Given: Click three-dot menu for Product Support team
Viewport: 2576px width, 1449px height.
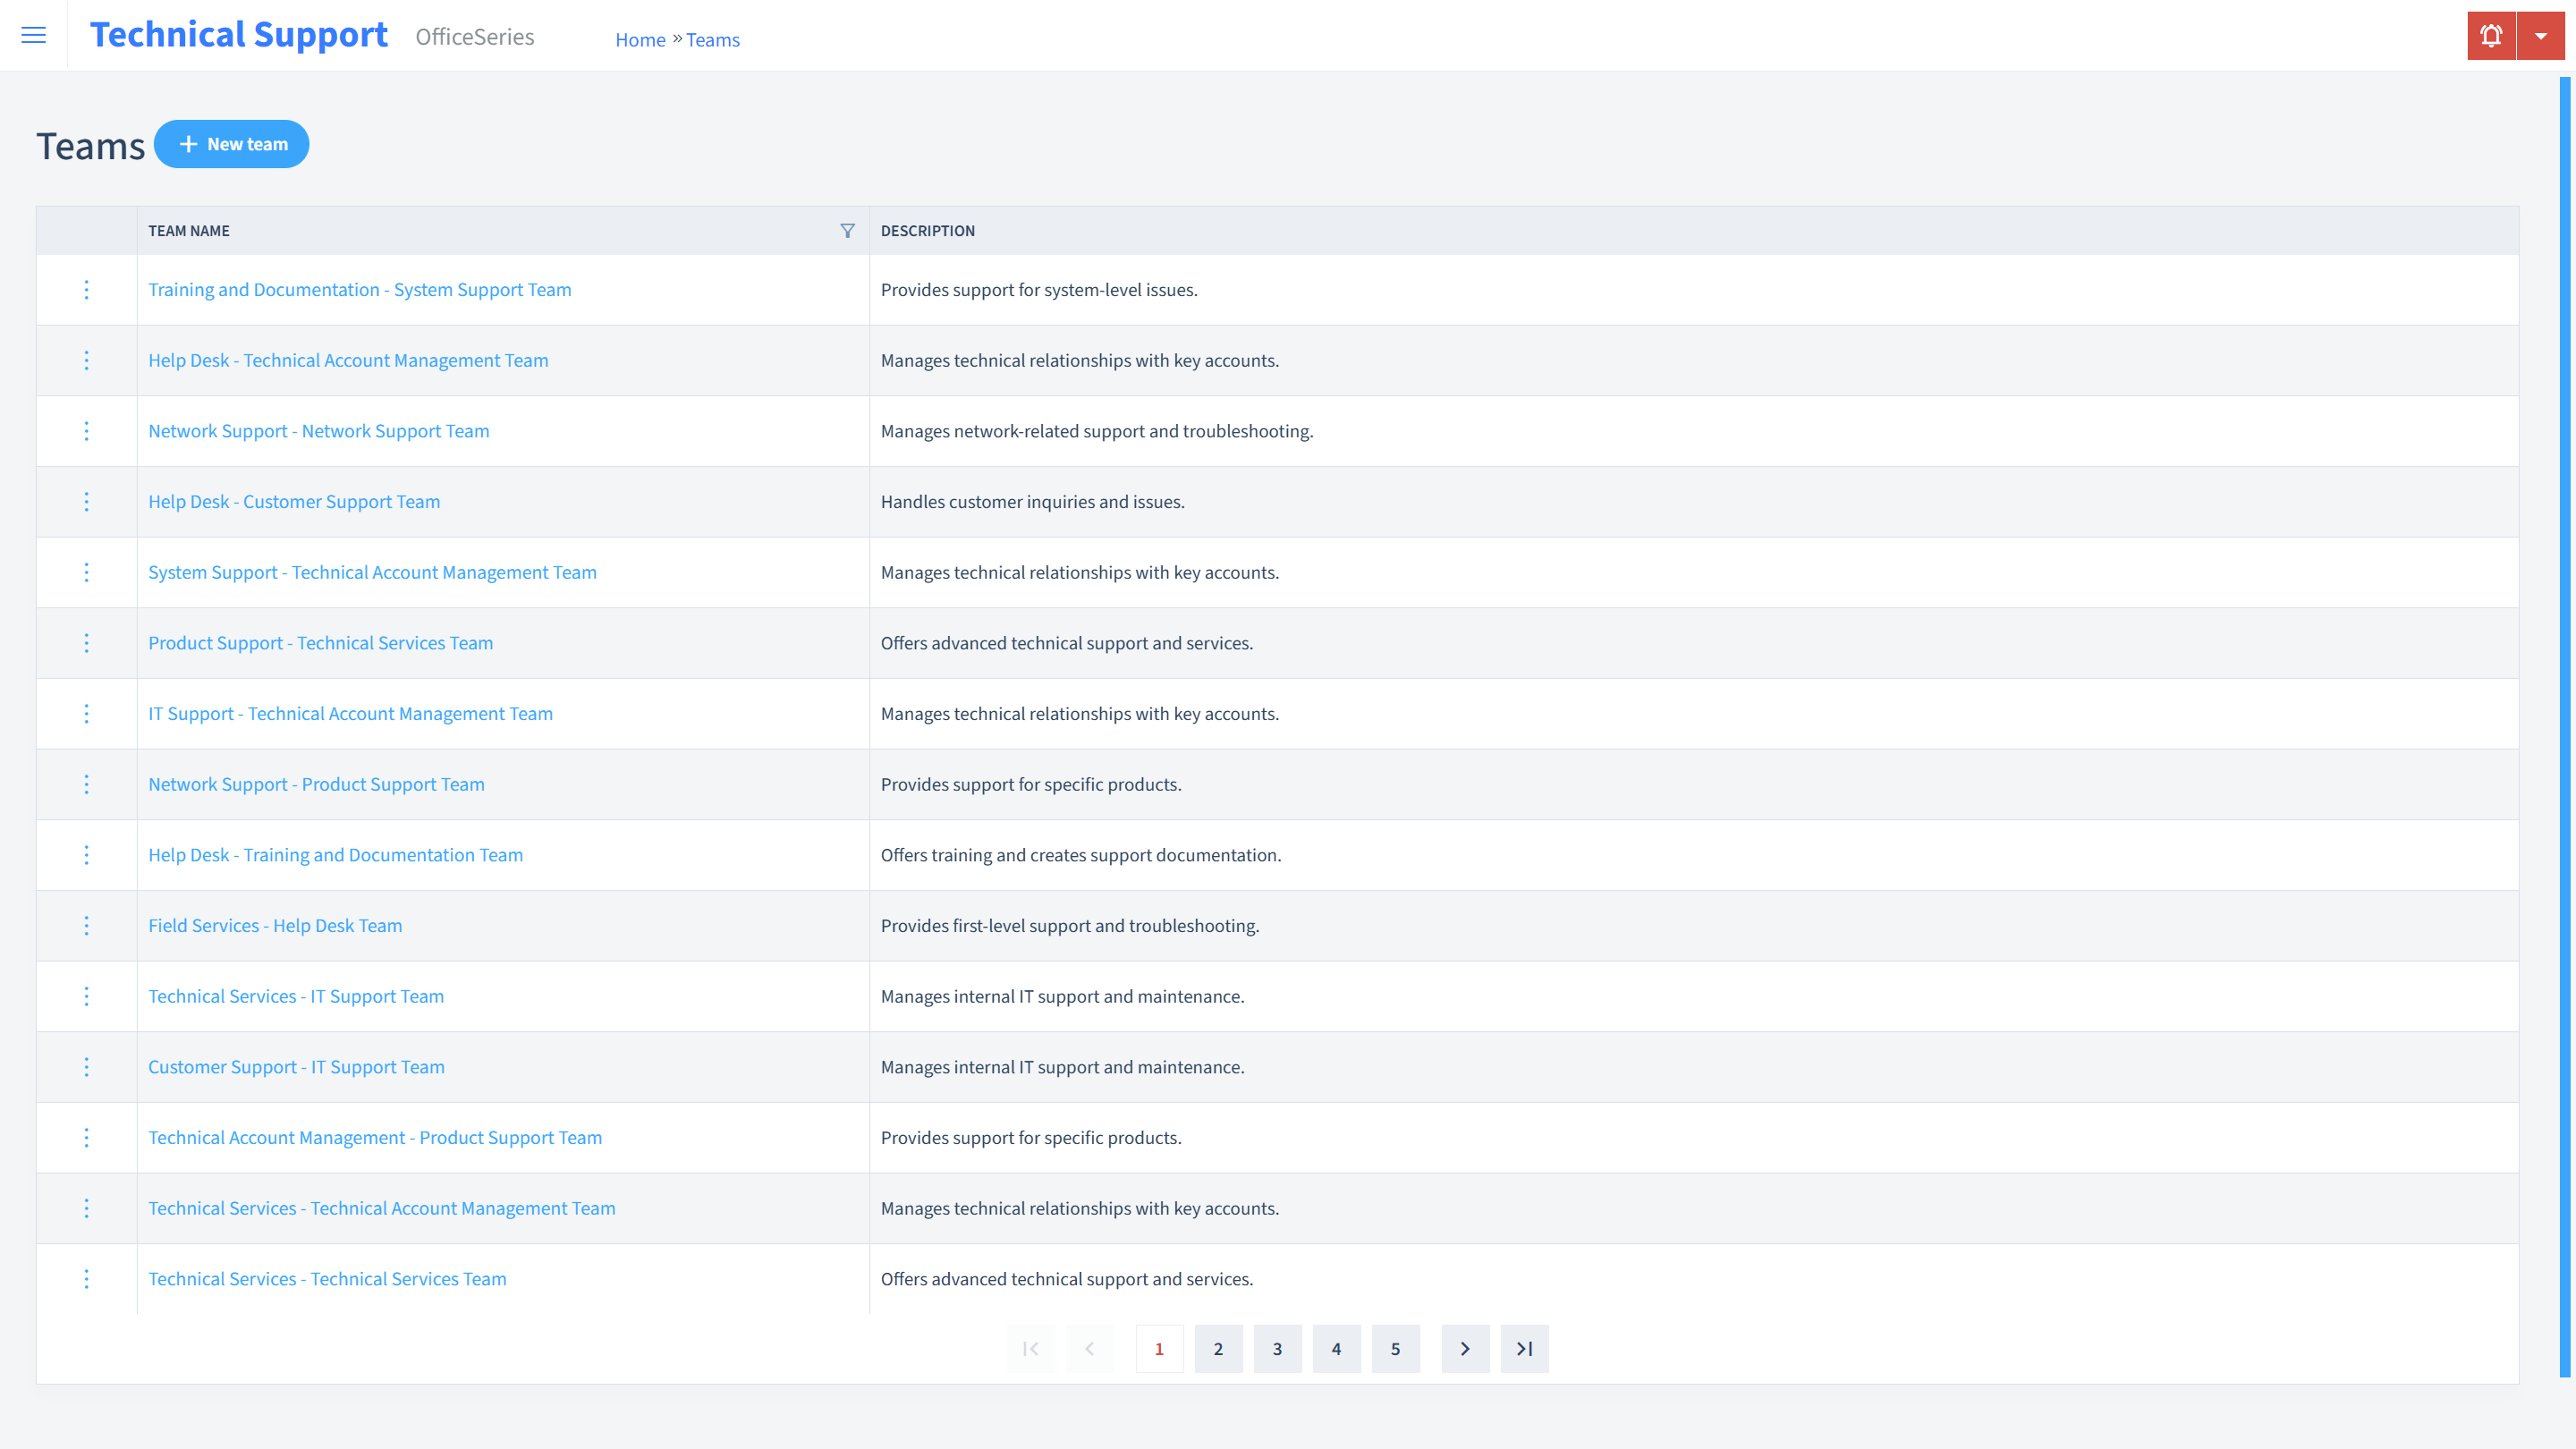Looking at the screenshot, I should point(87,642).
